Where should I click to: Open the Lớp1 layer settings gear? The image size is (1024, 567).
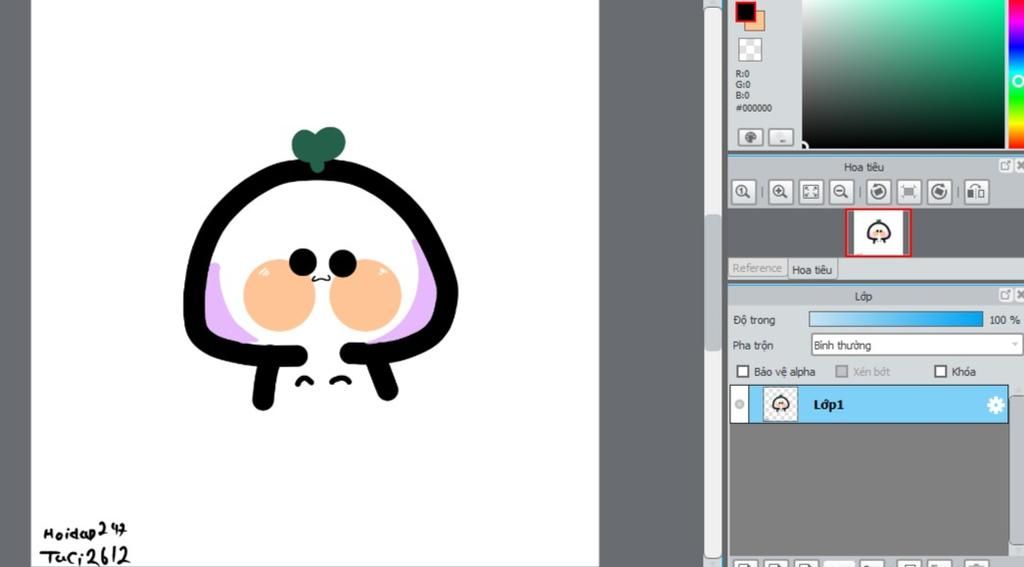click(995, 405)
